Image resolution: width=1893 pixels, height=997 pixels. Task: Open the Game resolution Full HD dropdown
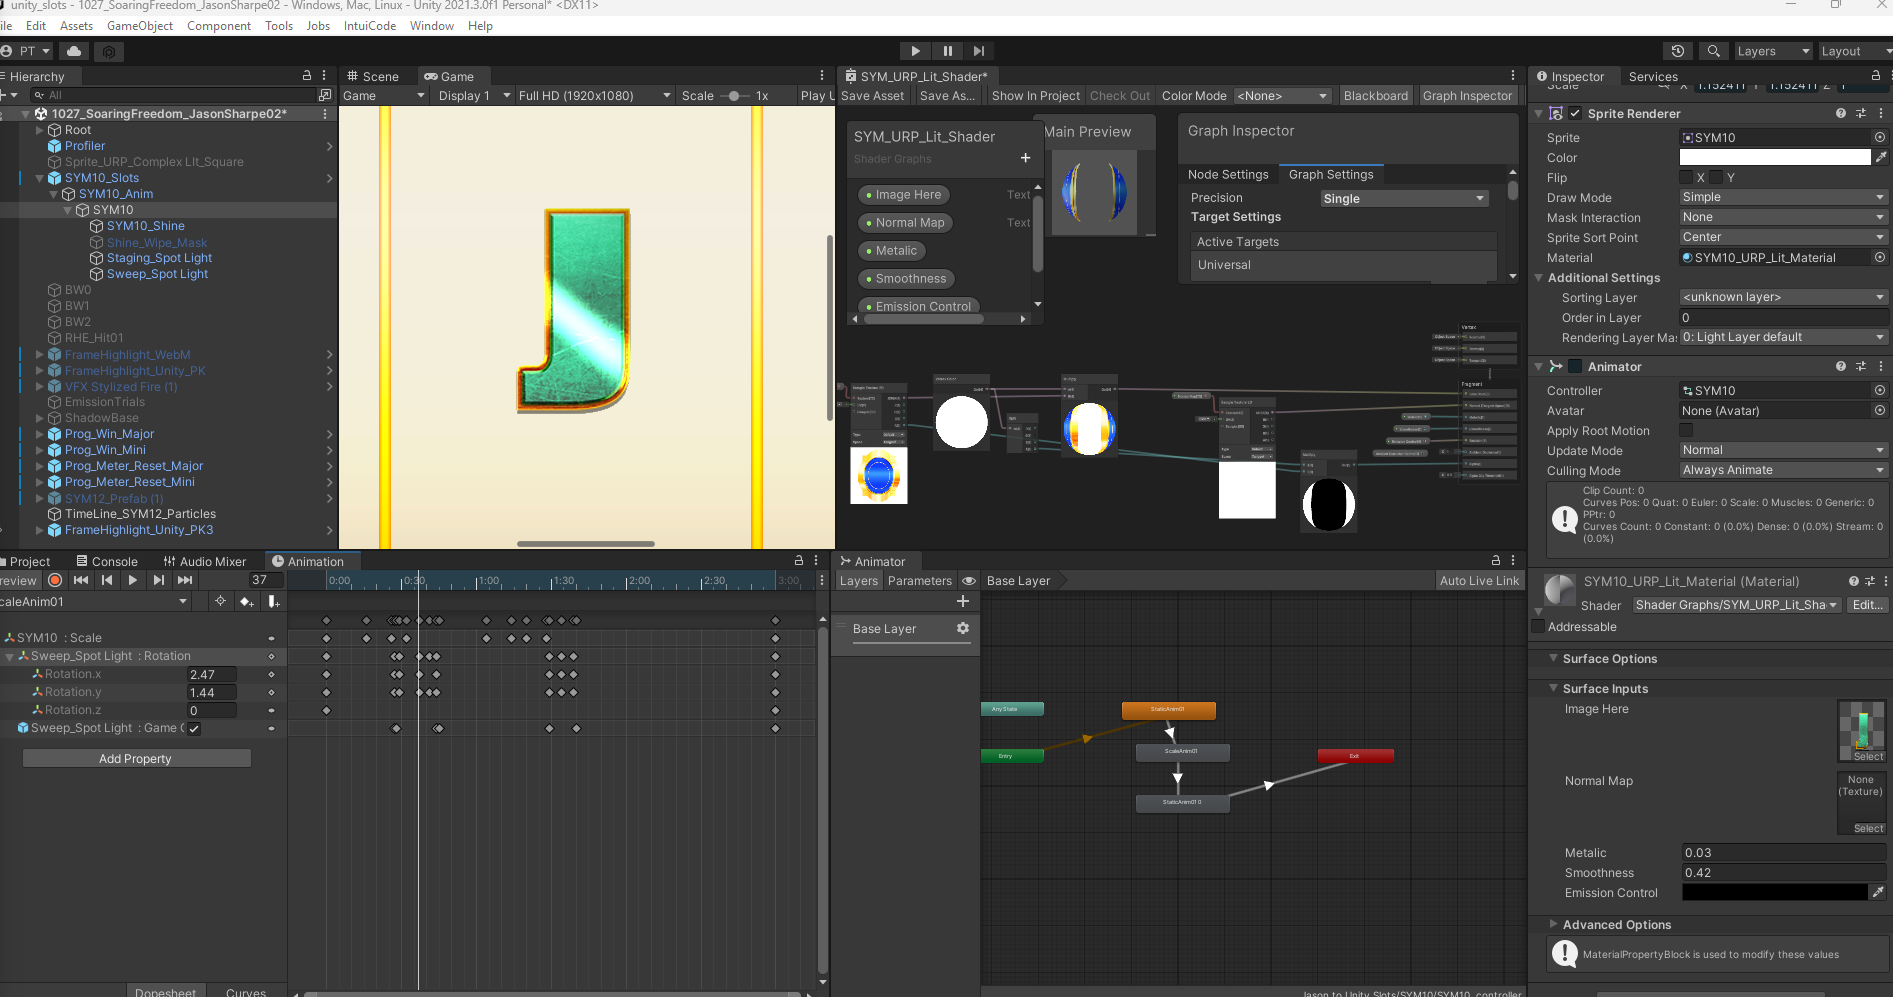pyautogui.click(x=594, y=96)
